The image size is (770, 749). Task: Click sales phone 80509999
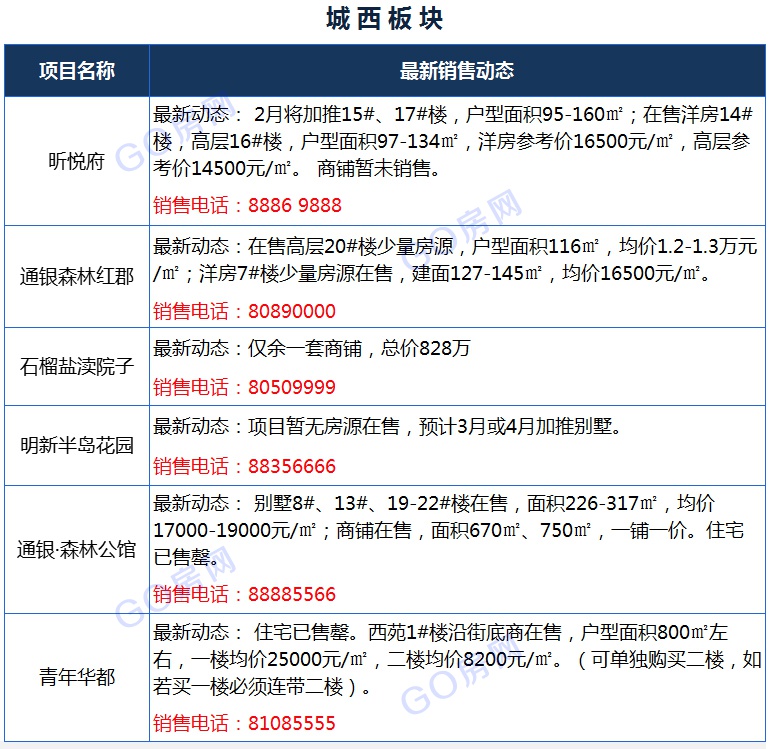pyautogui.click(x=292, y=388)
